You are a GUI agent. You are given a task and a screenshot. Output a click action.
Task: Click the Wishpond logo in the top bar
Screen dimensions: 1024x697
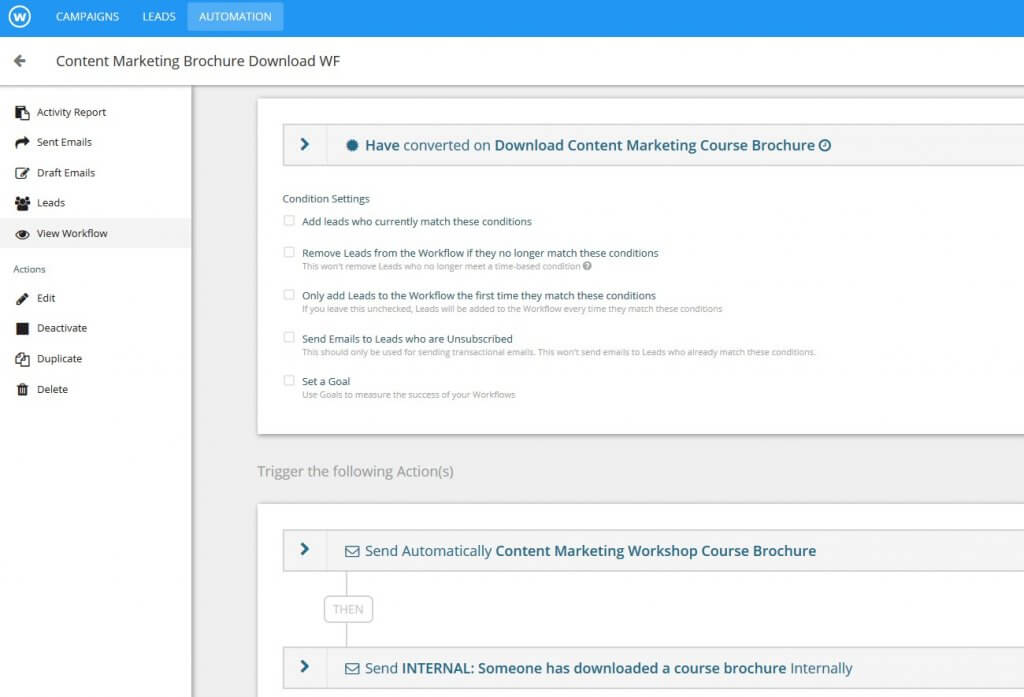pyautogui.click(x=20, y=16)
